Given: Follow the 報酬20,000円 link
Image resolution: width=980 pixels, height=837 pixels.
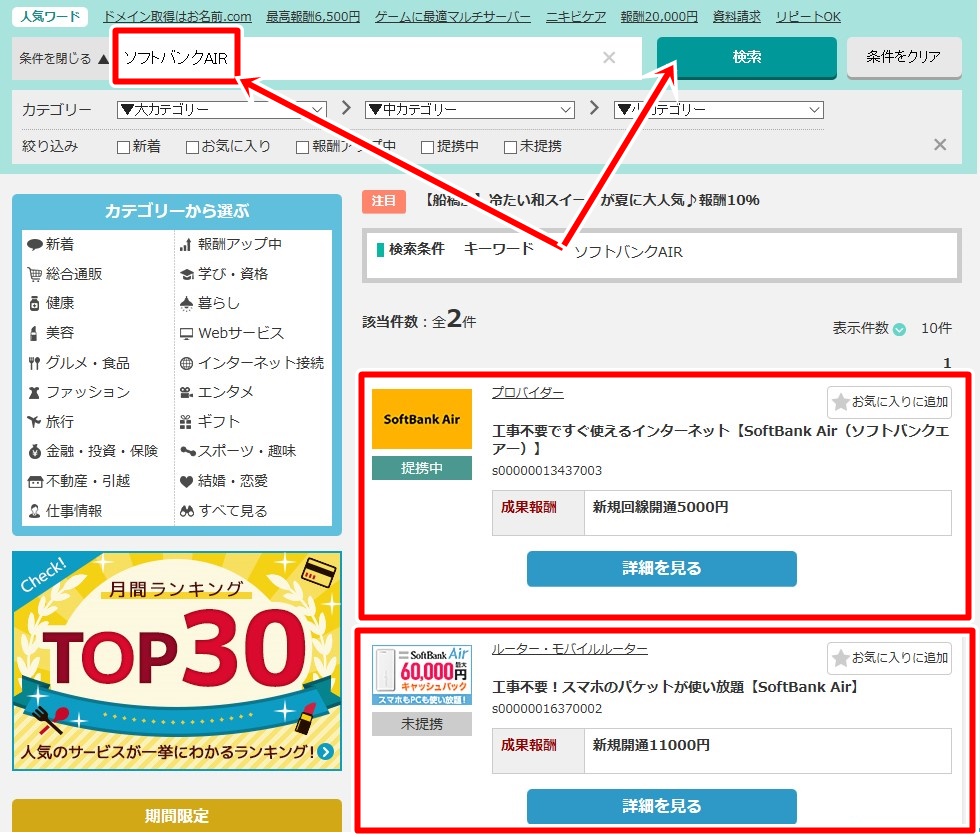Looking at the screenshot, I should coord(659,17).
